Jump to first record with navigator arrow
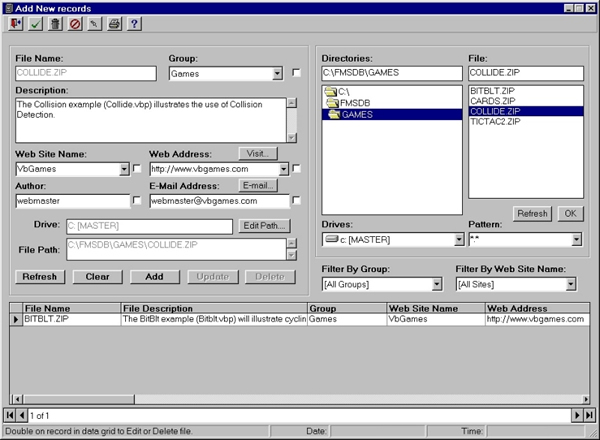This screenshot has height=440, width=600. tap(10, 414)
